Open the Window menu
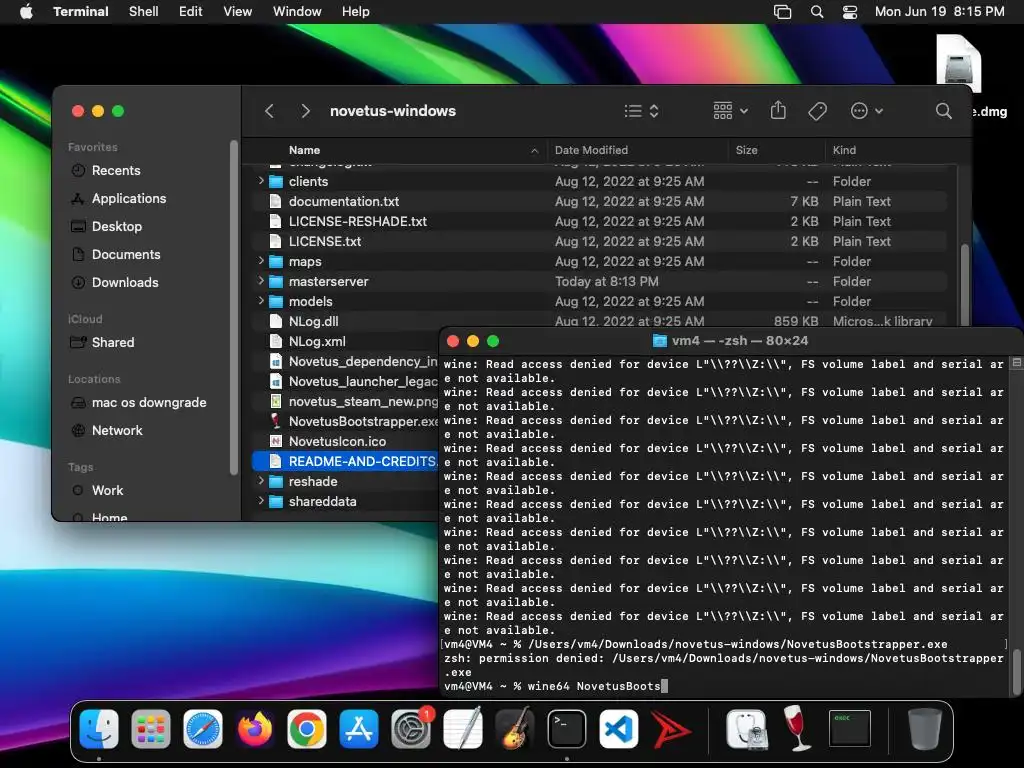Image resolution: width=1024 pixels, height=768 pixels. tap(297, 12)
